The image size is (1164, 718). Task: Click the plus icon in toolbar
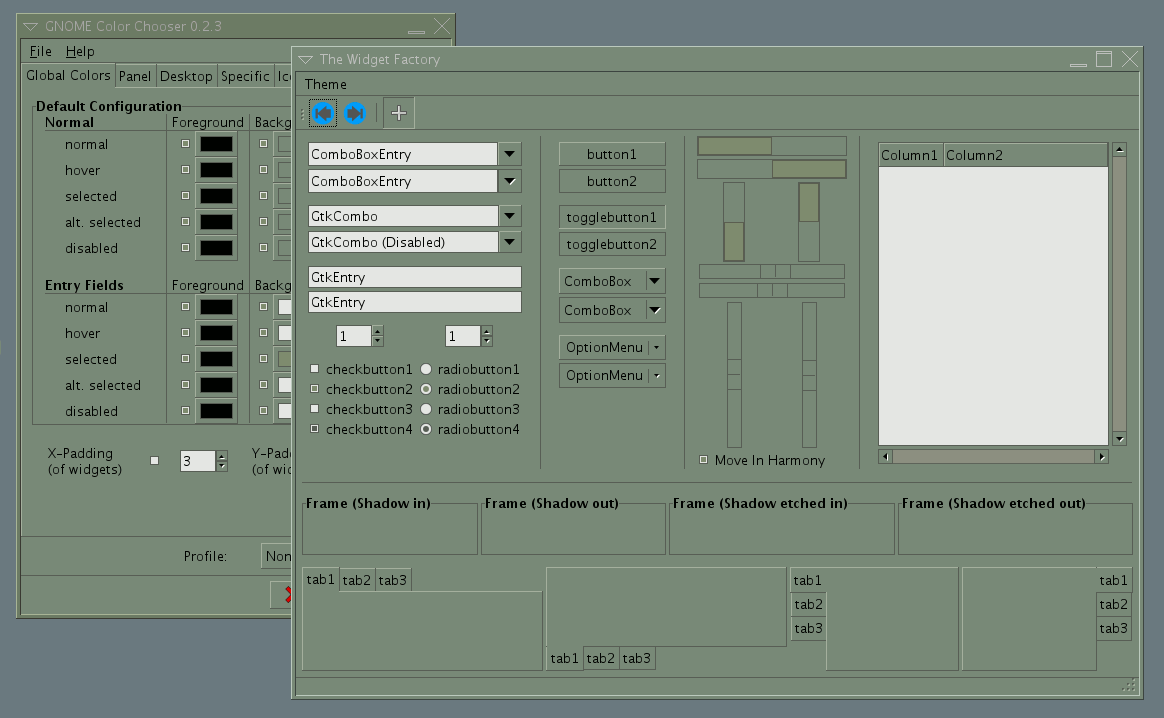pos(399,113)
